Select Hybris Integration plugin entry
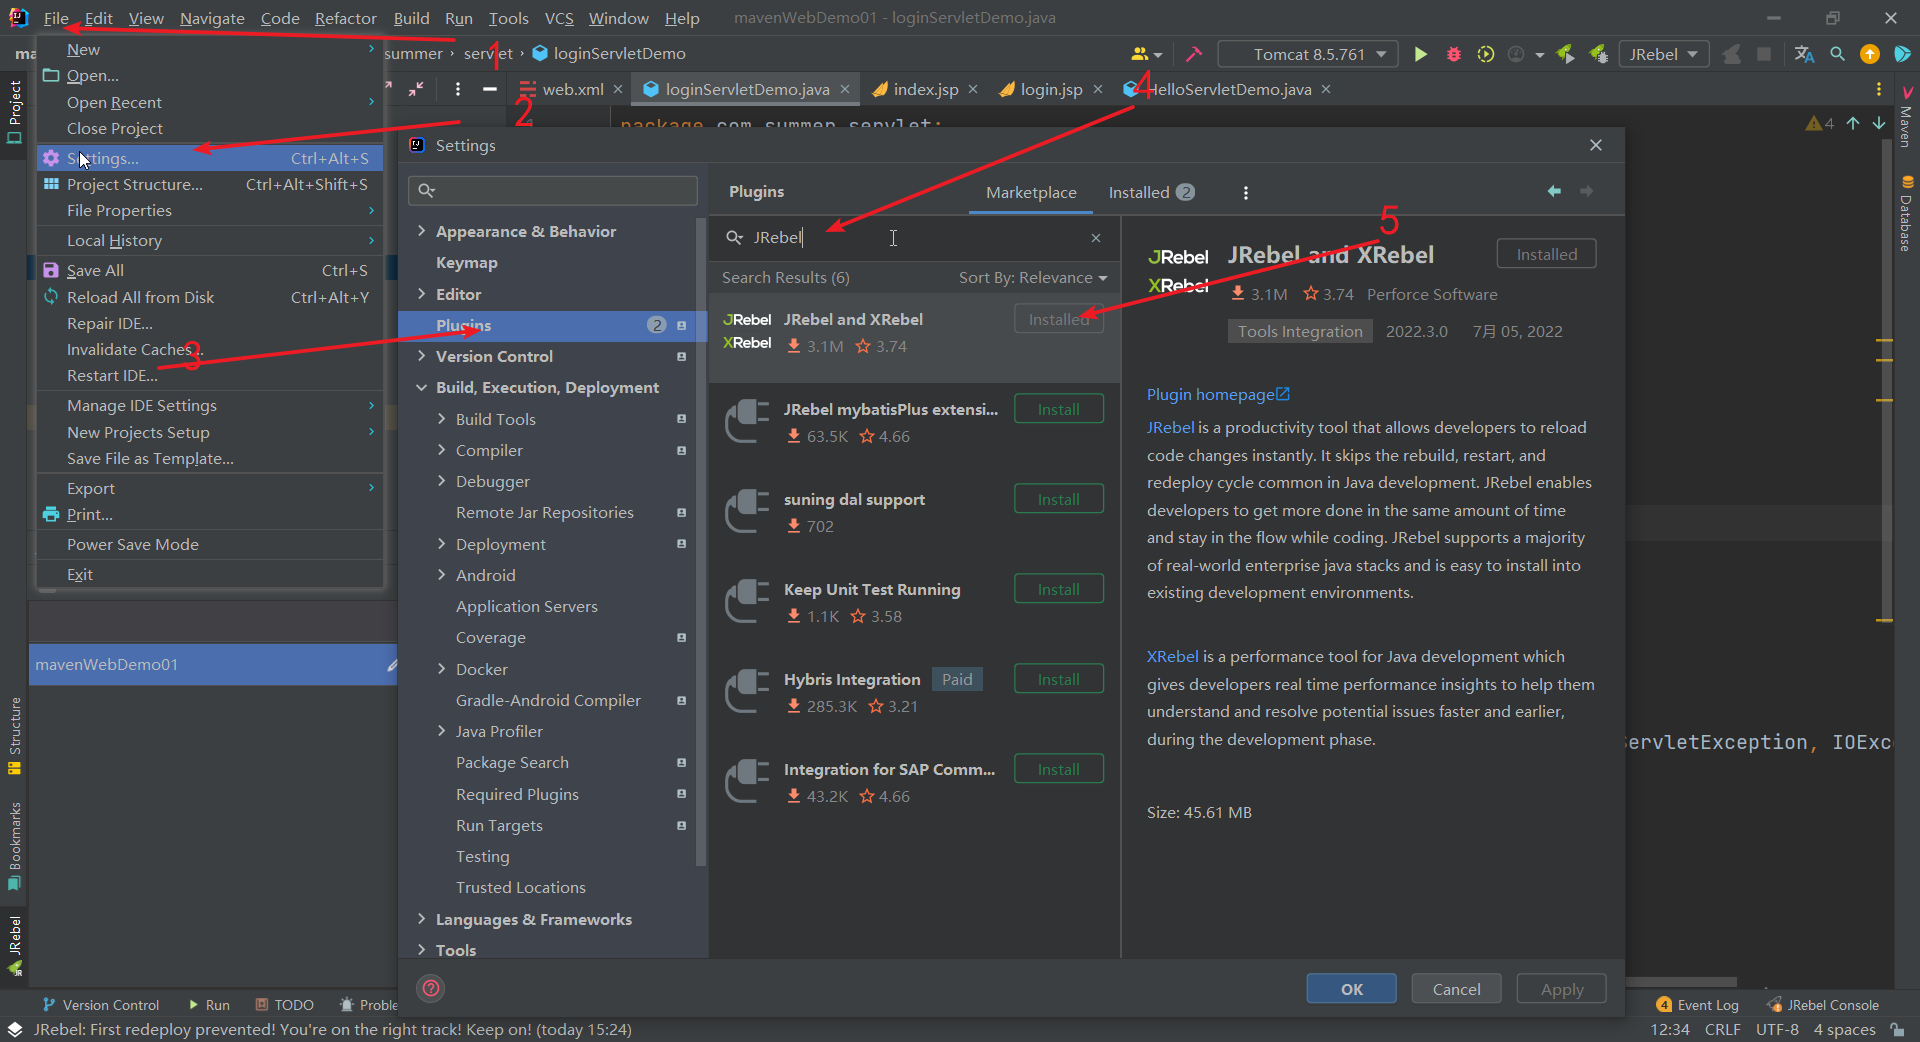 tap(914, 692)
